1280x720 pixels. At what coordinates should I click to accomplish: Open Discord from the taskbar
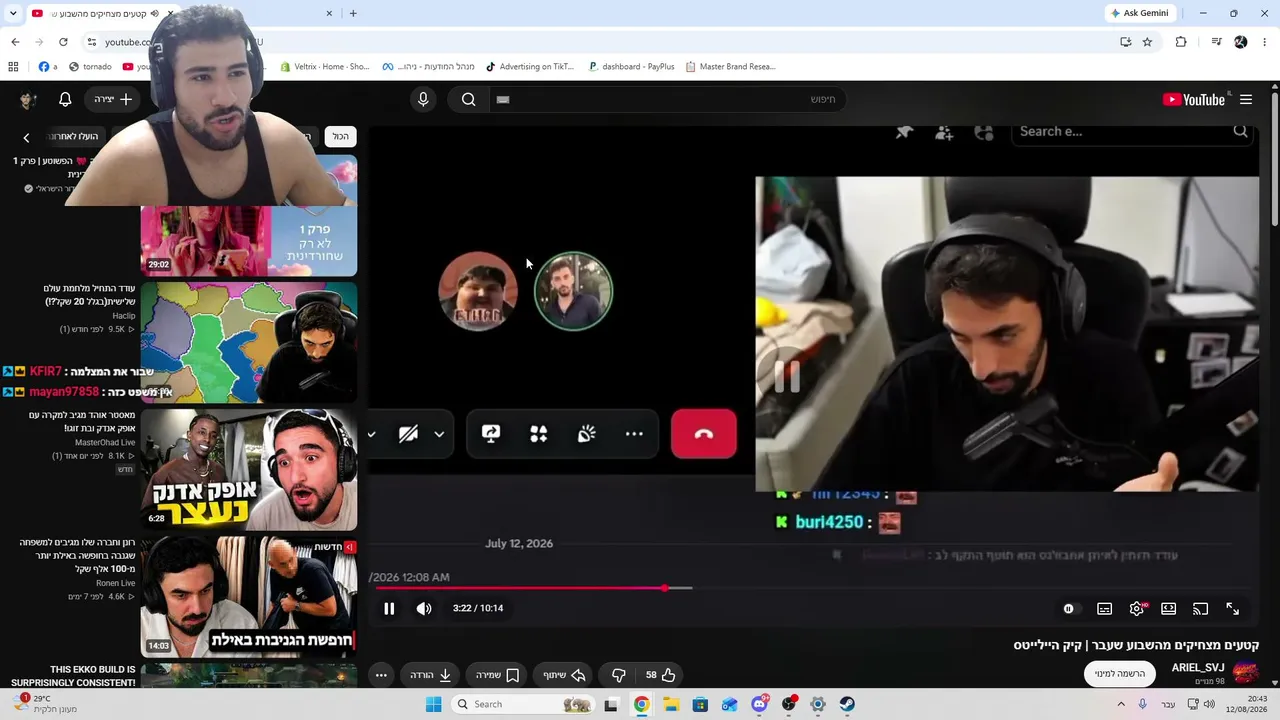760,704
